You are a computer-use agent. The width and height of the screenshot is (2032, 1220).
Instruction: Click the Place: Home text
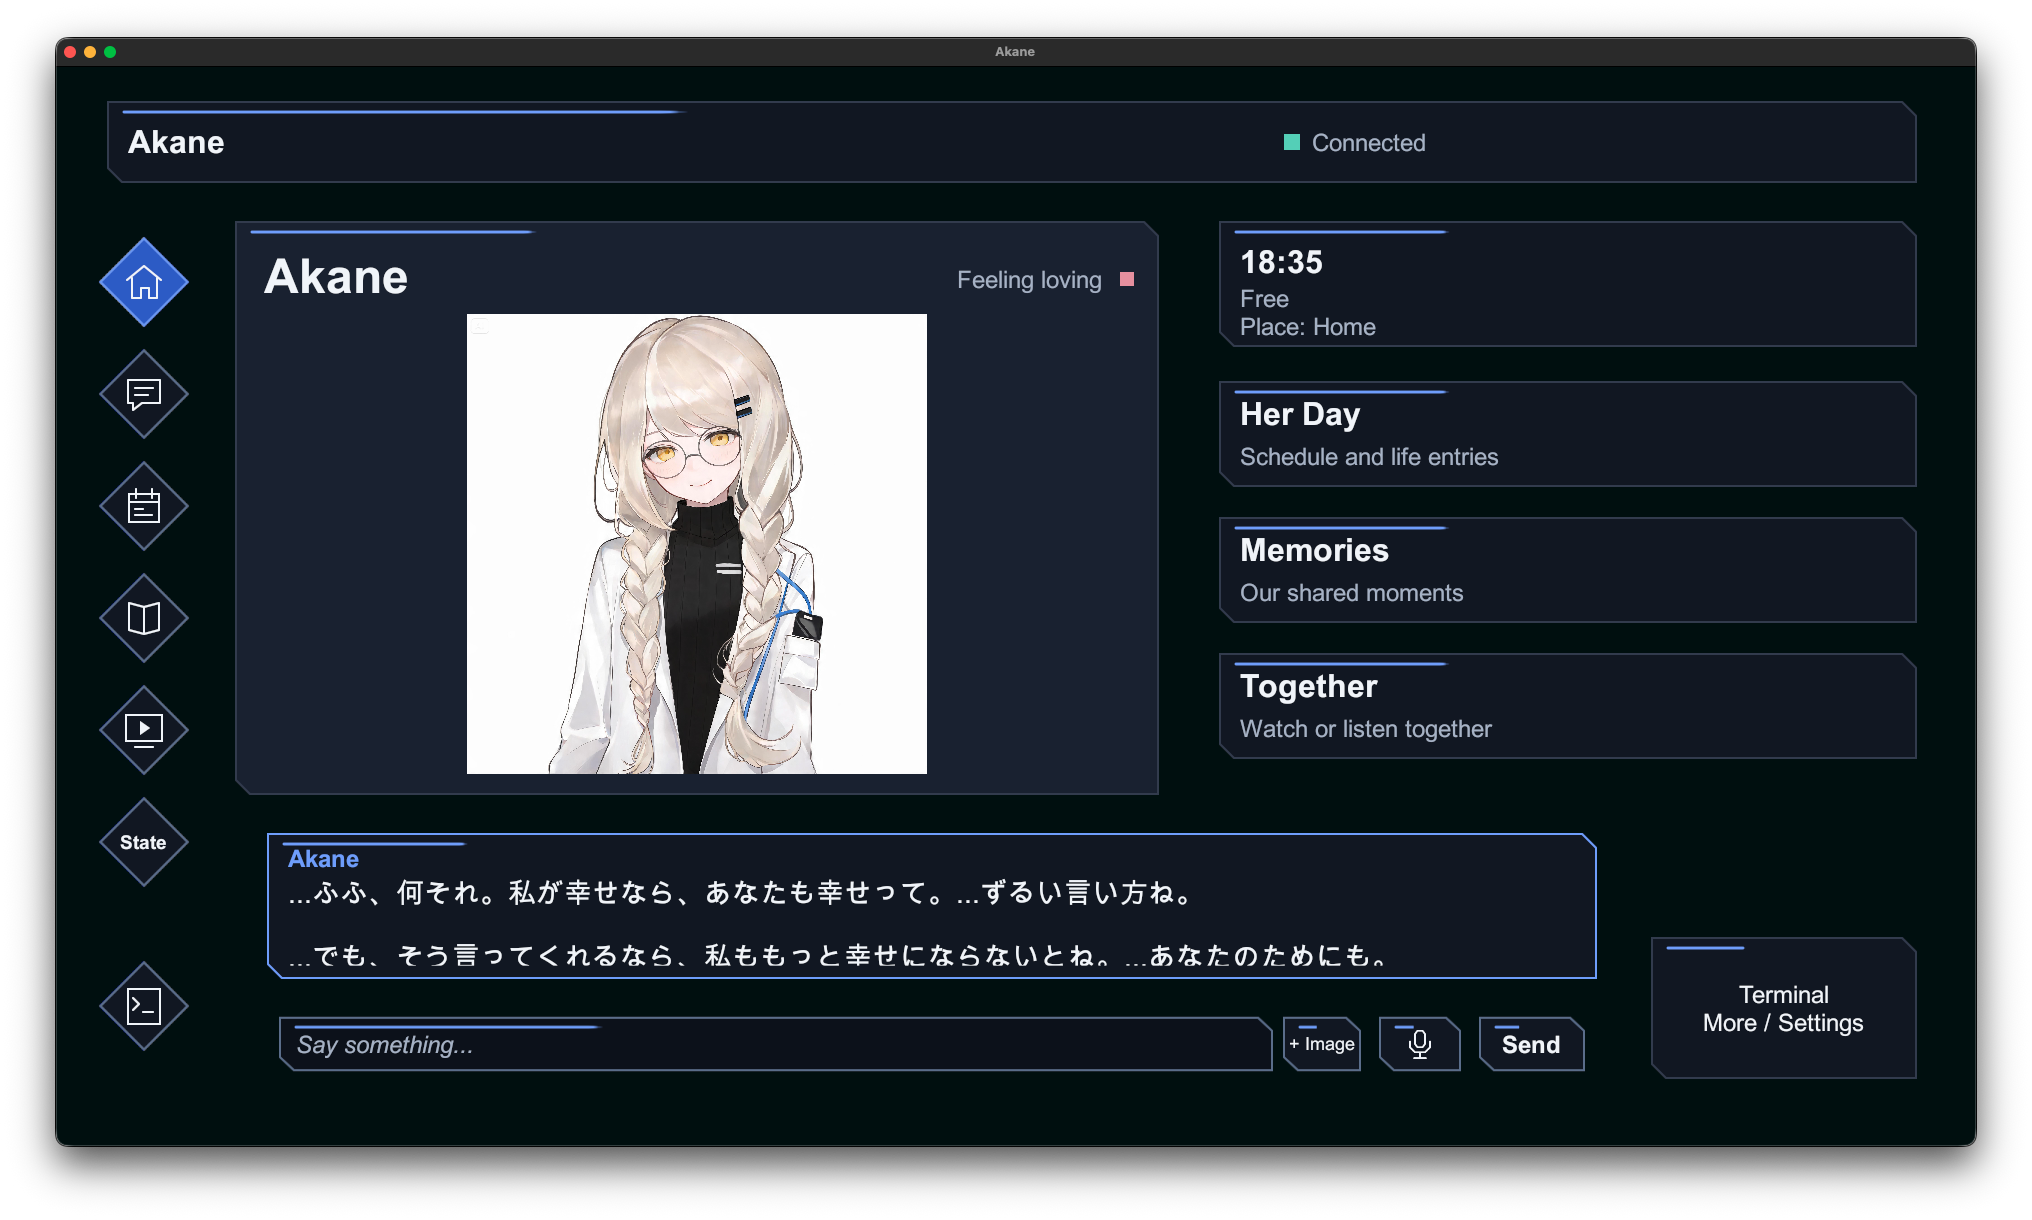point(1308,327)
